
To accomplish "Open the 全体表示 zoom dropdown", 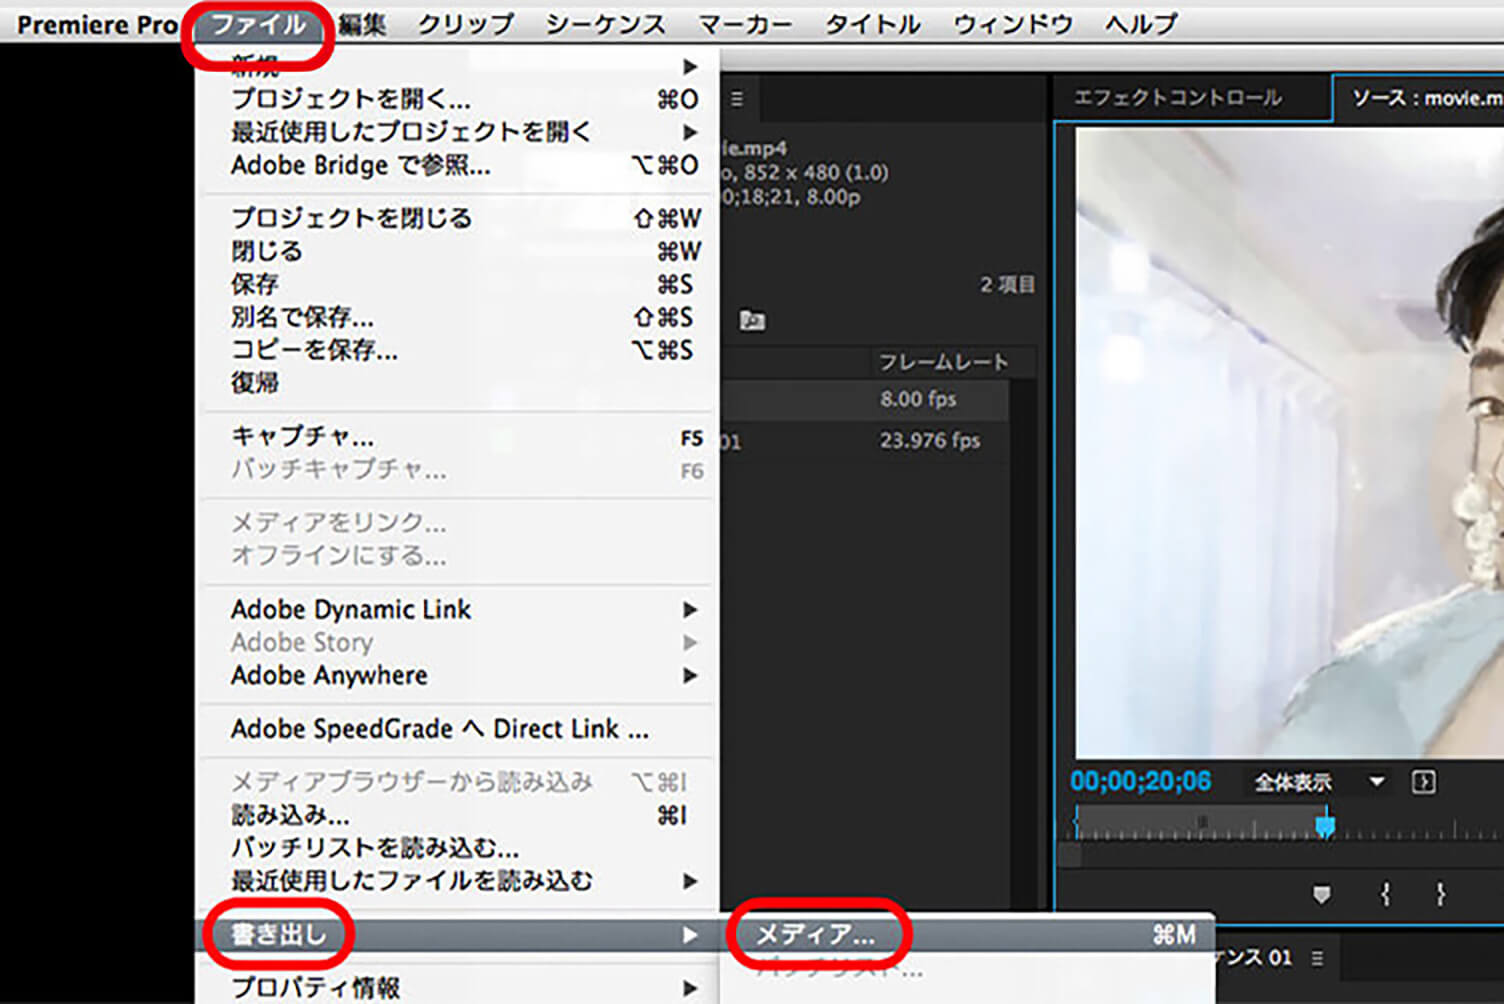I will pos(1319,782).
